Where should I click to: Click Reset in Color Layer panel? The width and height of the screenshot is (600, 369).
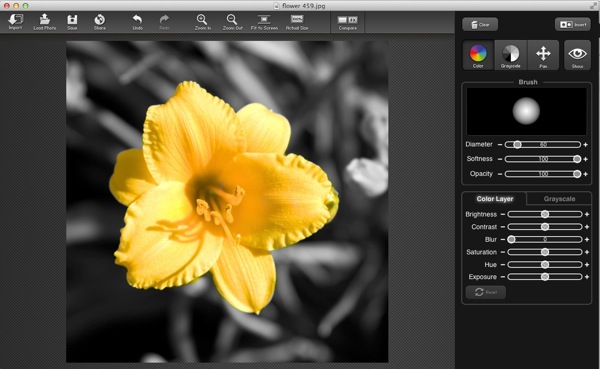click(x=486, y=292)
